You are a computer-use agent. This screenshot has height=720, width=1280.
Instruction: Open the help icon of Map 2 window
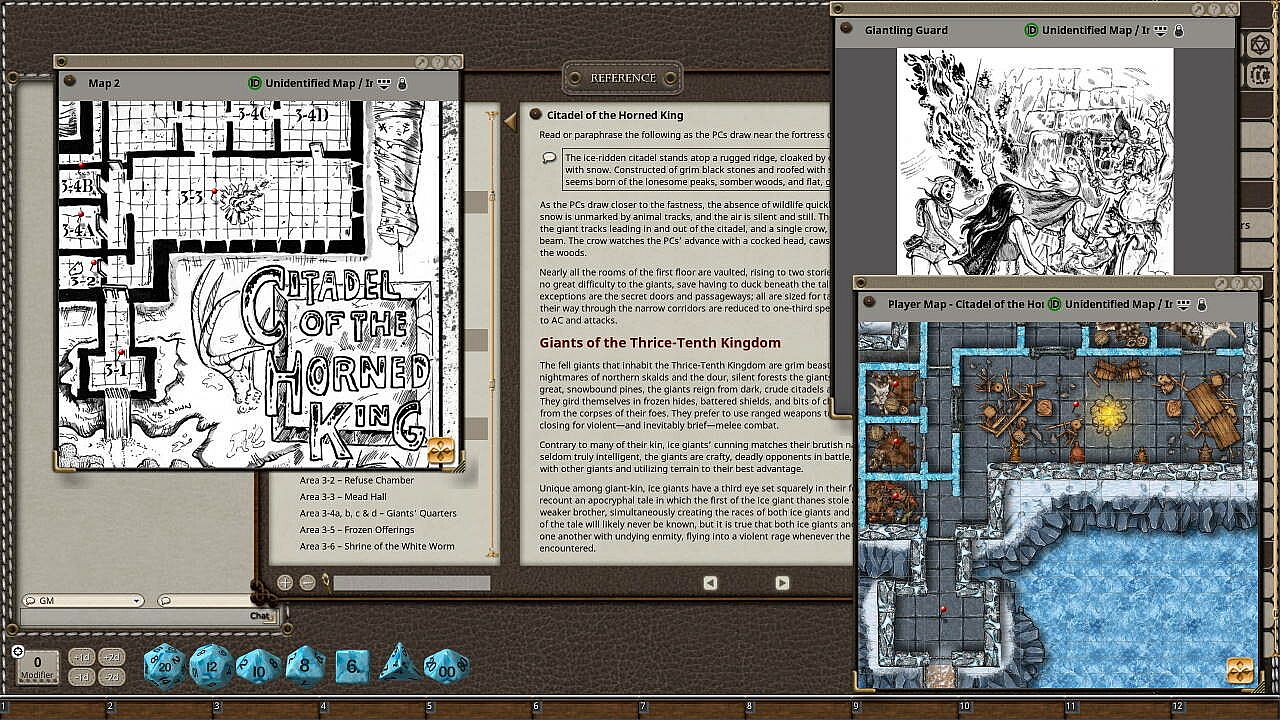coord(436,62)
